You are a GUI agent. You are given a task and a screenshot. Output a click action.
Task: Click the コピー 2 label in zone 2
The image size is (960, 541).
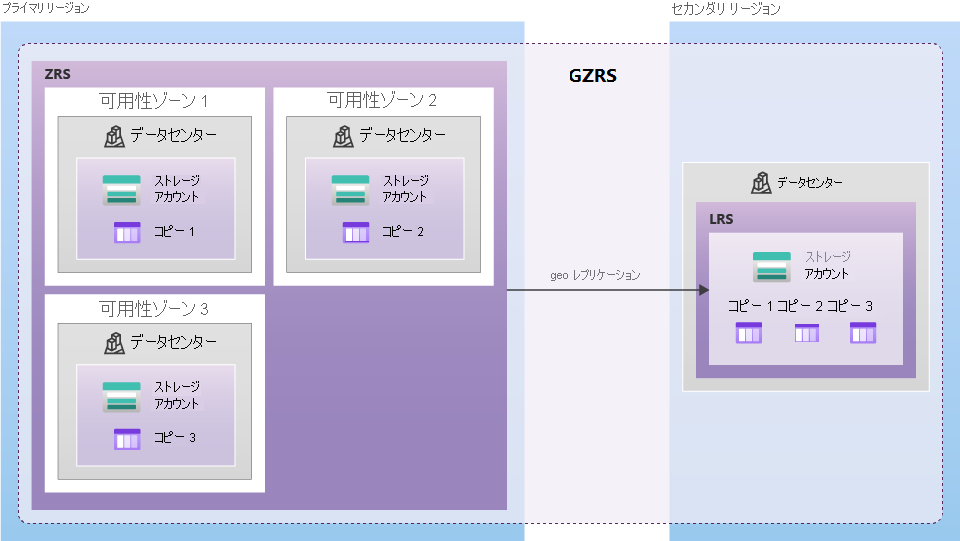tap(403, 231)
